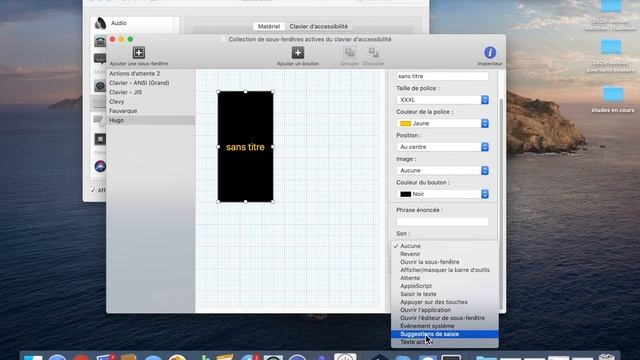Click the Grouper toolbar icon
This screenshot has width=640, height=360.
(349, 52)
